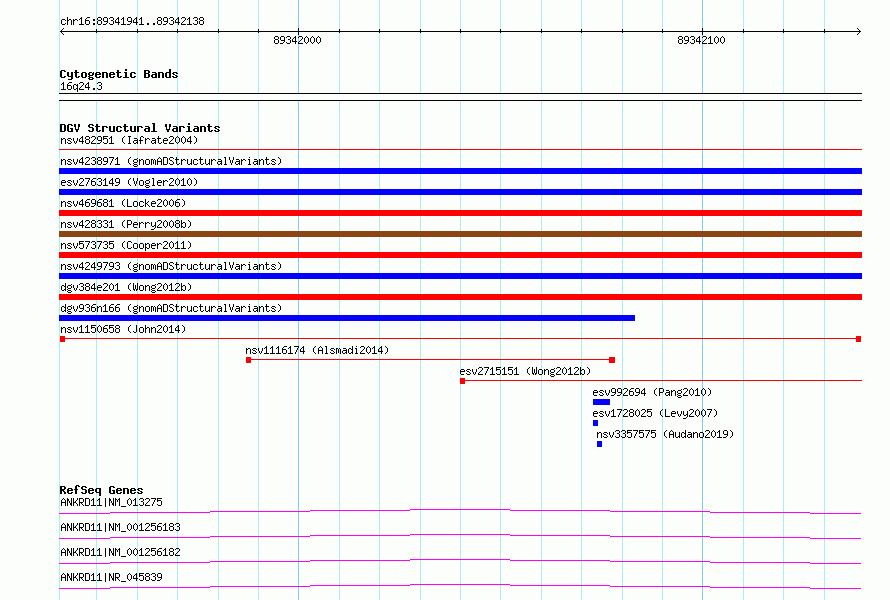Open nsv573735 (Cooper2011) label
This screenshot has width=890, height=600.
pos(126,245)
